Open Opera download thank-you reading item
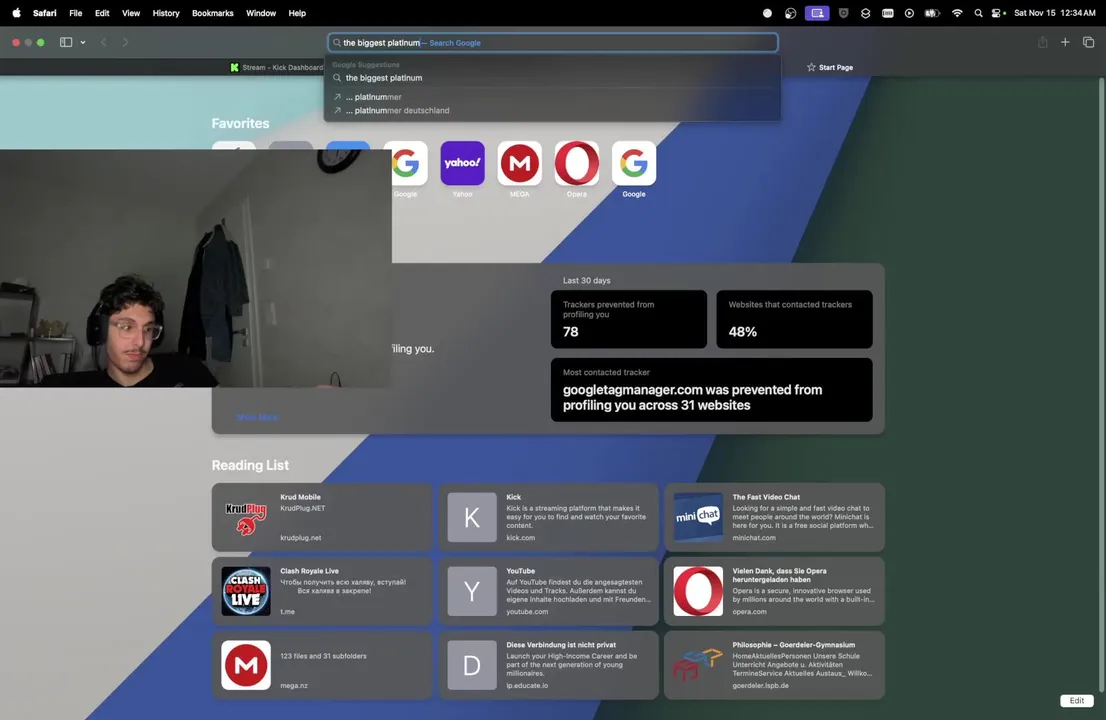The width and height of the screenshot is (1106, 720). click(774, 591)
